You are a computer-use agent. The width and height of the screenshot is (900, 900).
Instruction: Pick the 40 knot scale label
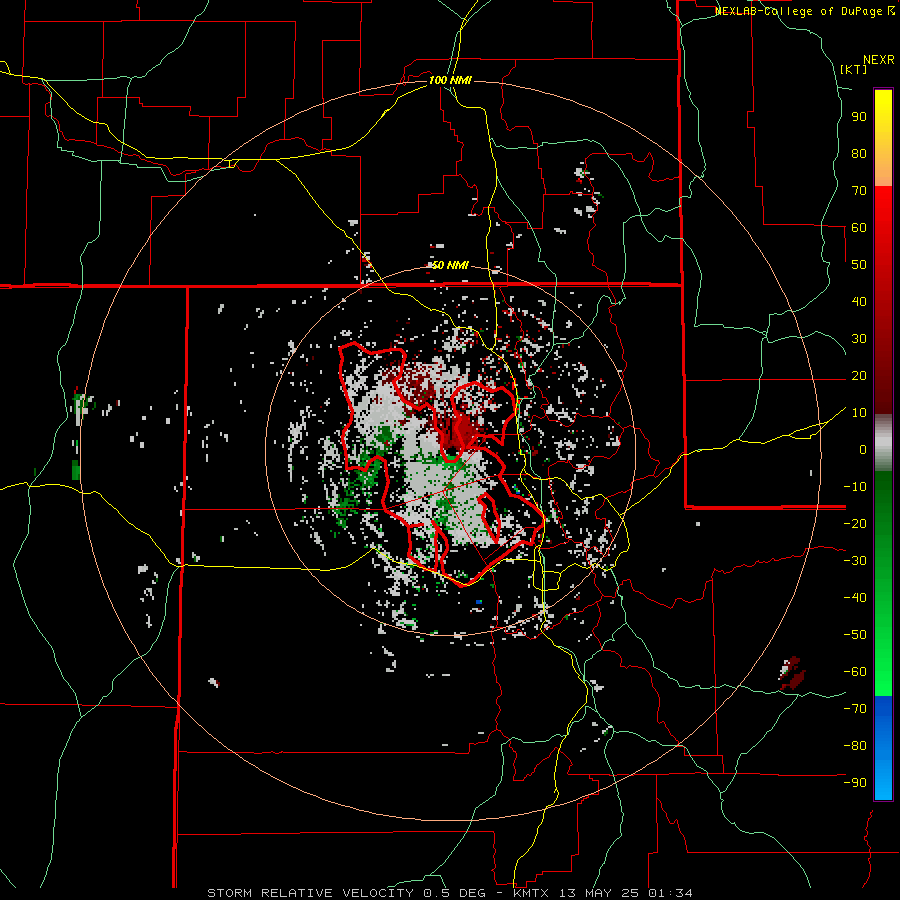pos(859,301)
